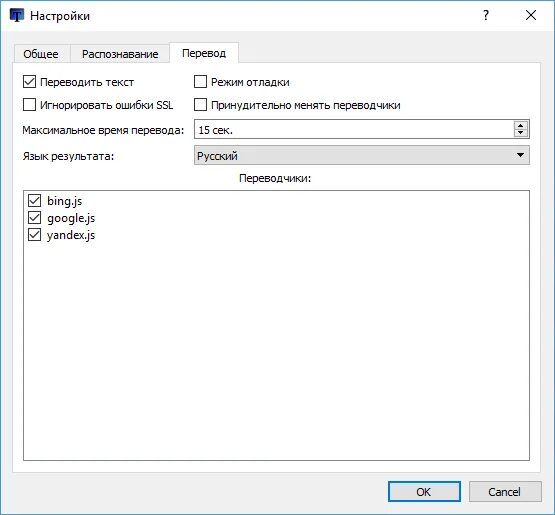Turn on Режим отладки checkbox

coord(200,82)
